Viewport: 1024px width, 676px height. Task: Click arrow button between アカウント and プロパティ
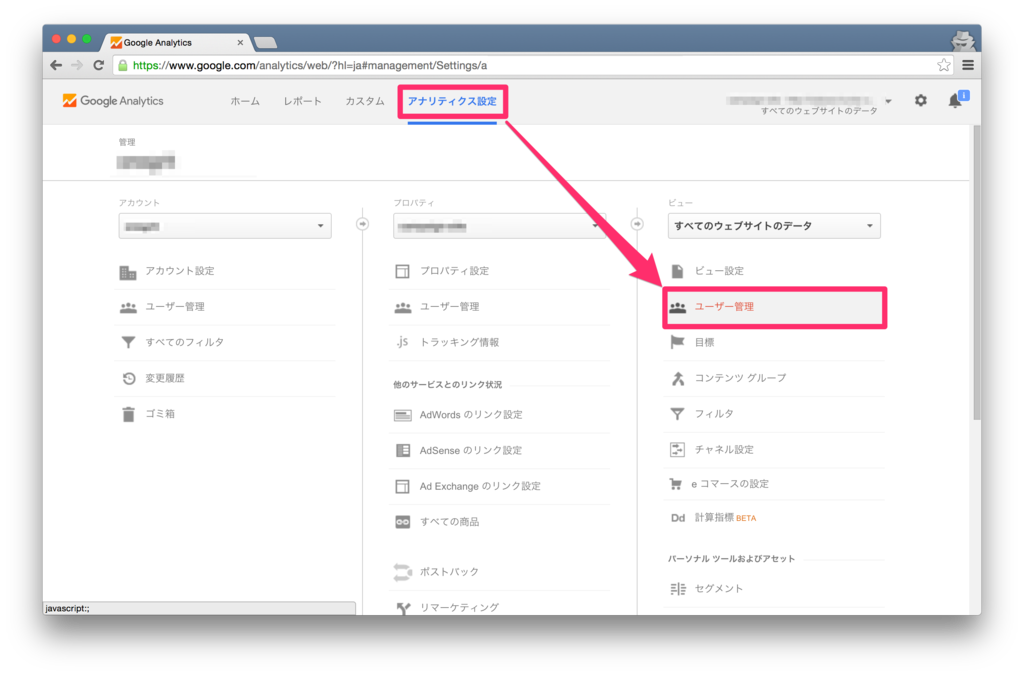[362, 224]
